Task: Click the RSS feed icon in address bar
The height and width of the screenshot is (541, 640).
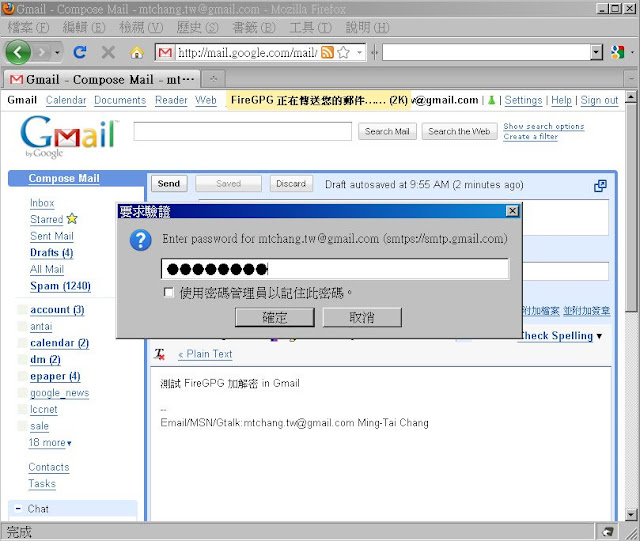Action: pyautogui.click(x=327, y=52)
